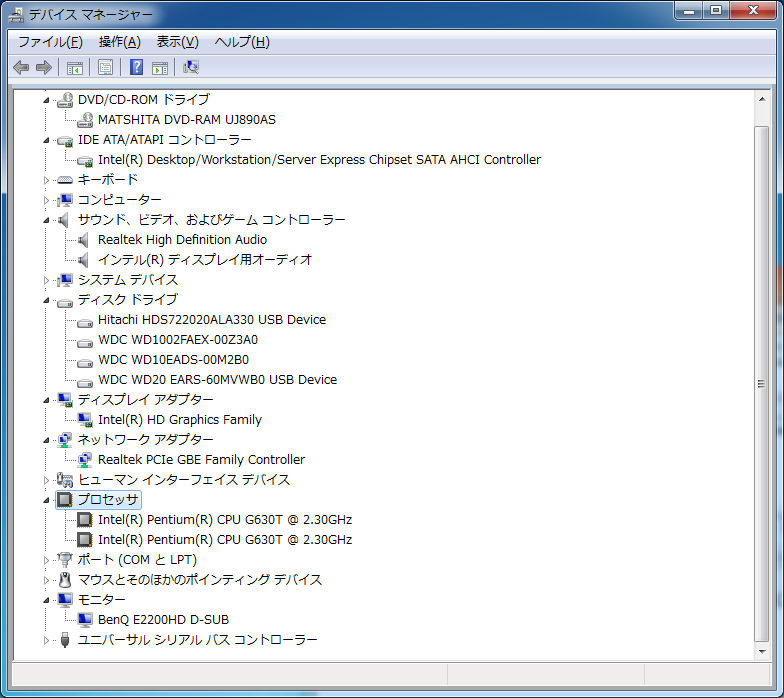
Task: Select the BenQ E2200HD D-SUB monitor
Action: (163, 619)
